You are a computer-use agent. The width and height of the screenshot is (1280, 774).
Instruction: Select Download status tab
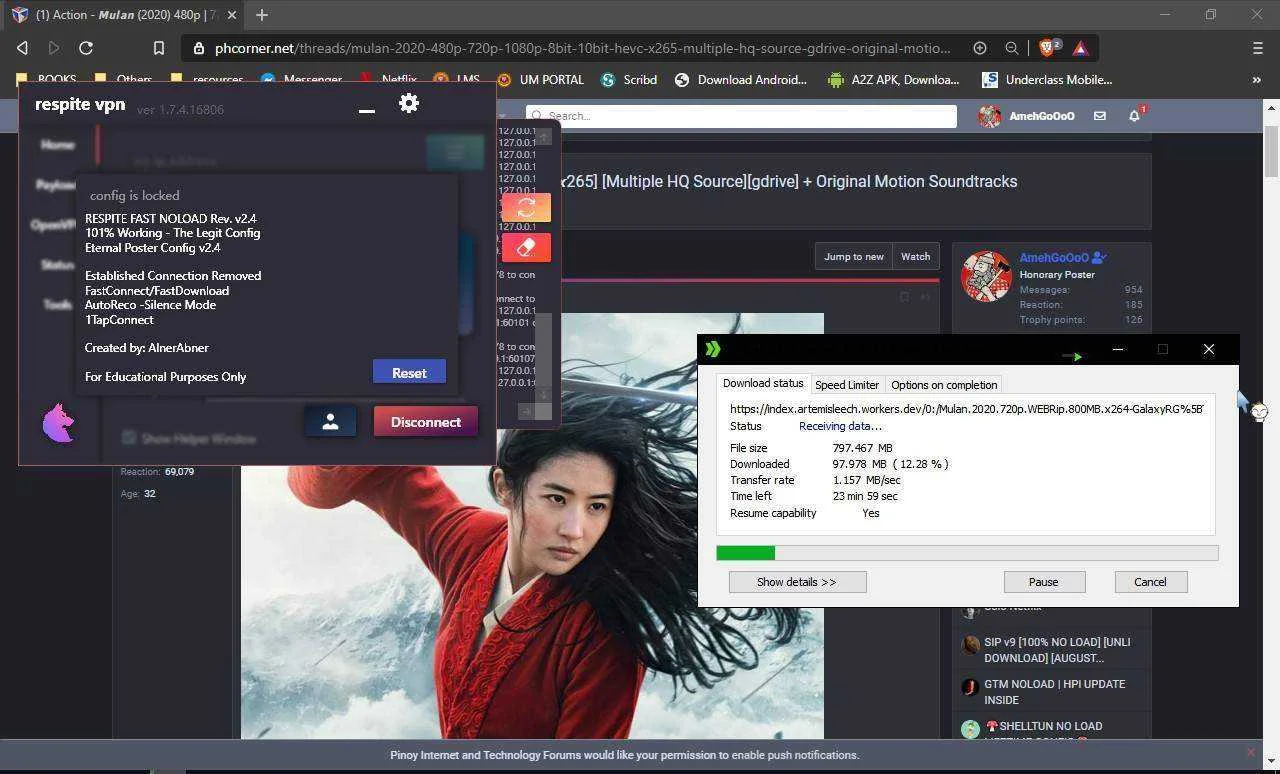tap(763, 384)
